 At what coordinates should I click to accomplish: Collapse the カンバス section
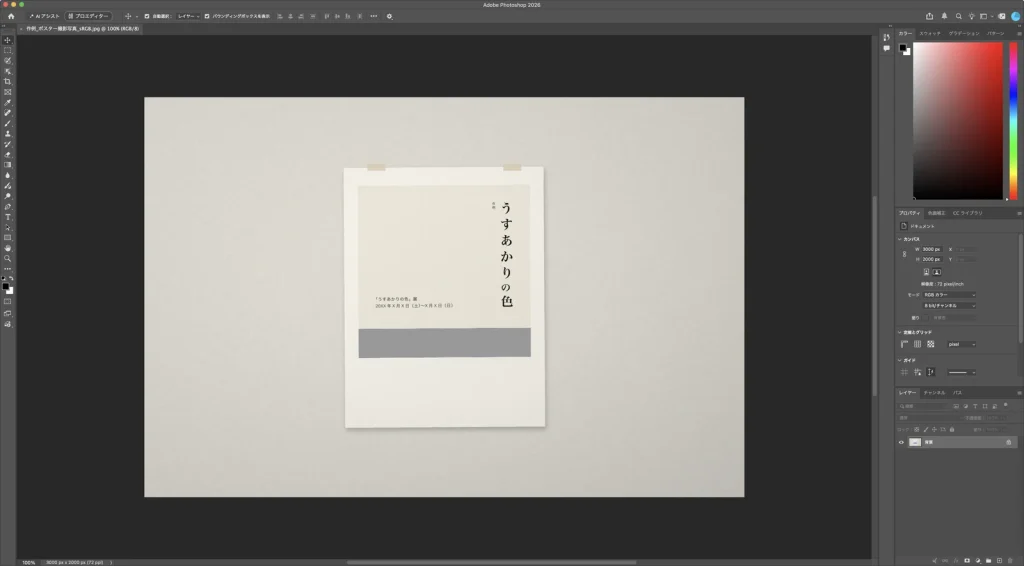(899, 239)
